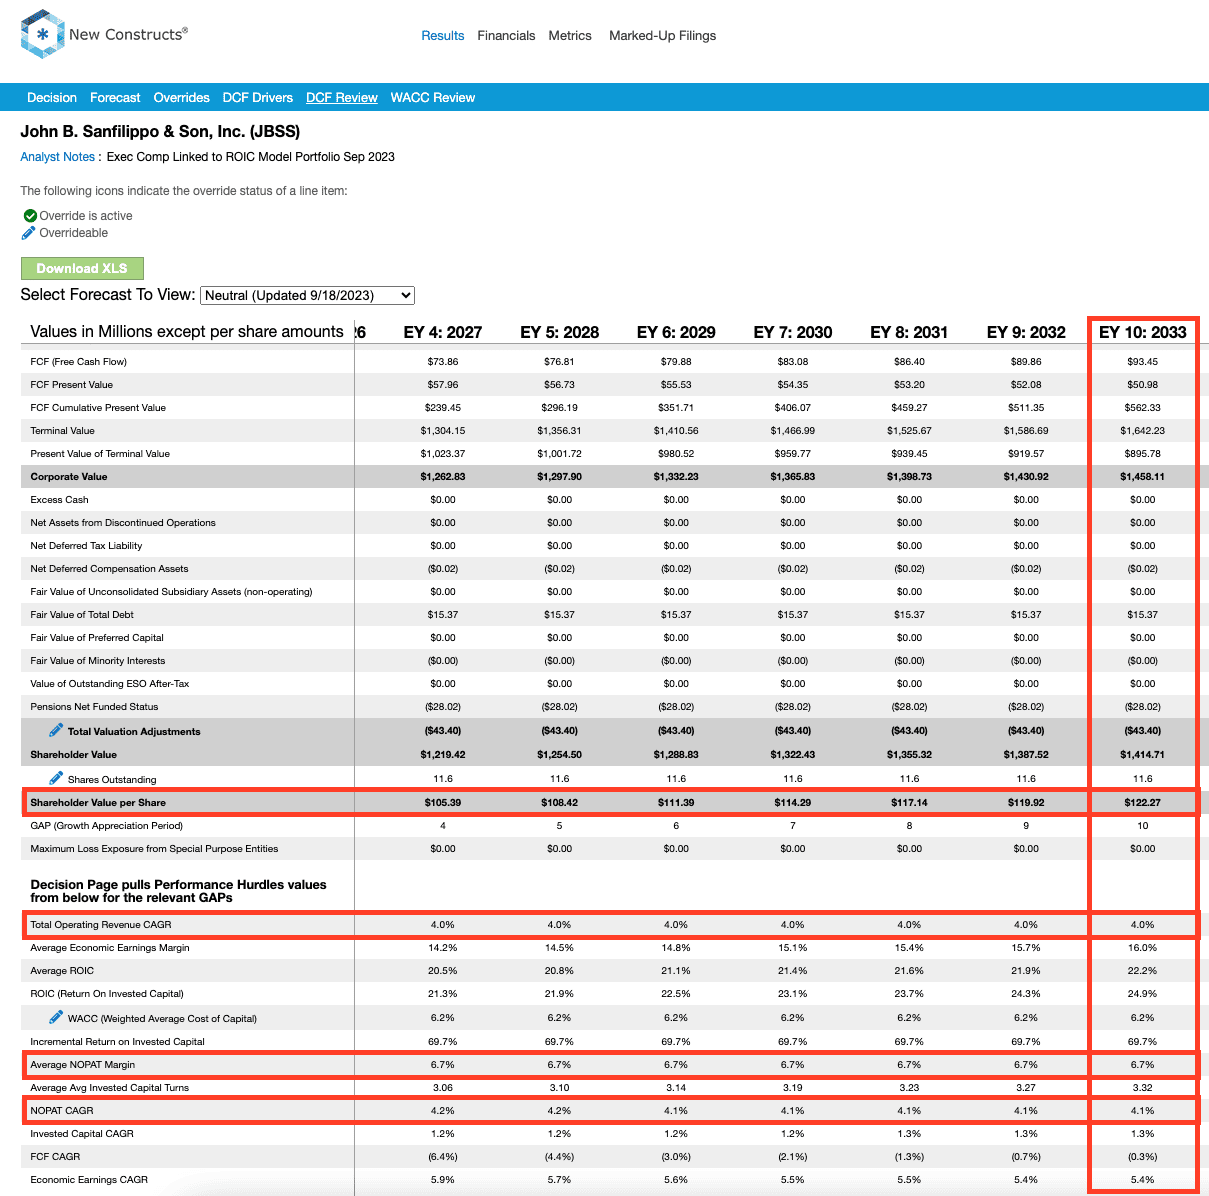
Task: Open the Results top menu
Action: click(443, 35)
